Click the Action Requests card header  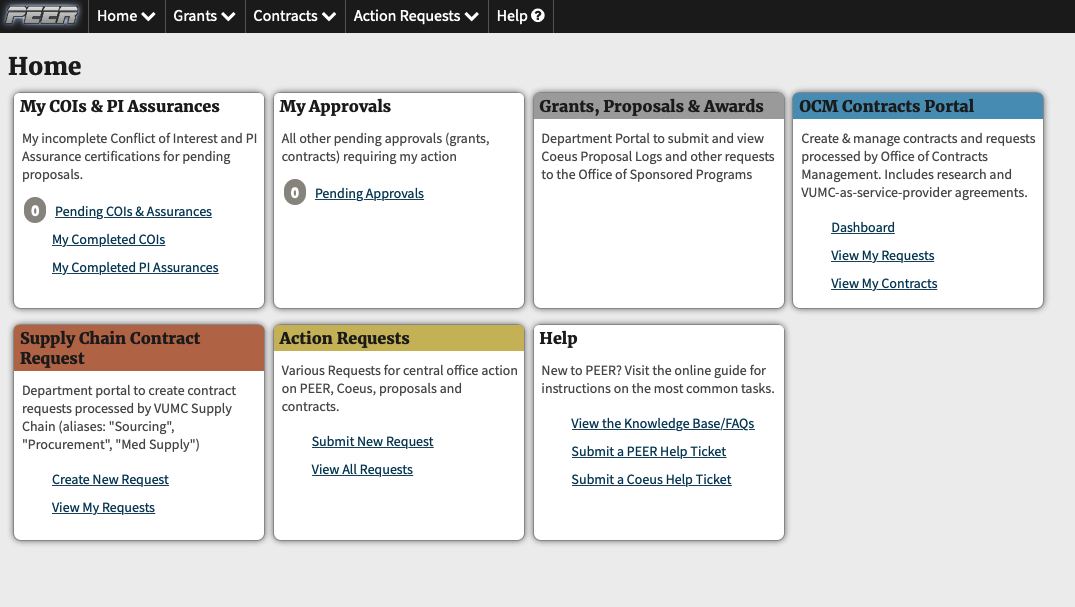399,338
